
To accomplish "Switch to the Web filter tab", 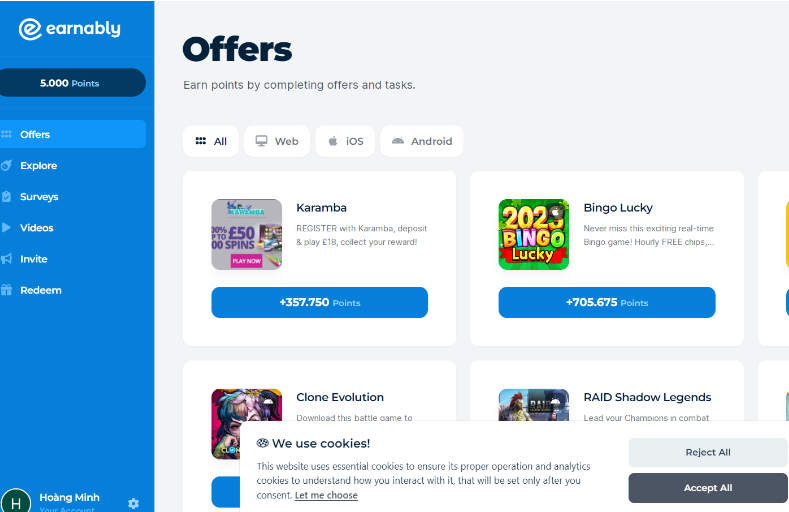I will click(x=277, y=141).
